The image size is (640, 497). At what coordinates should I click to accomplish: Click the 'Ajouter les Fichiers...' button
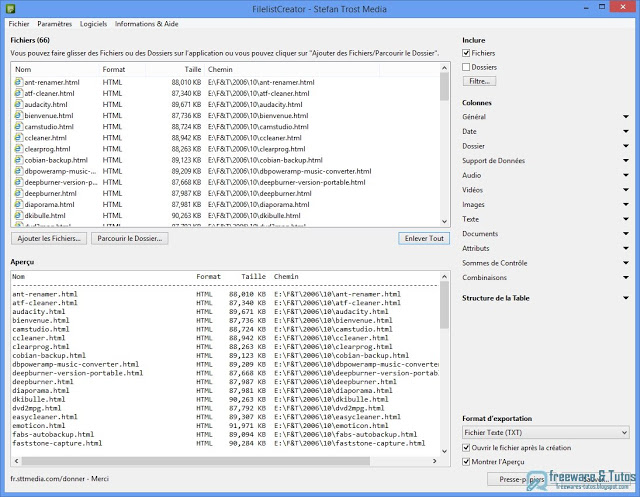(x=48, y=239)
